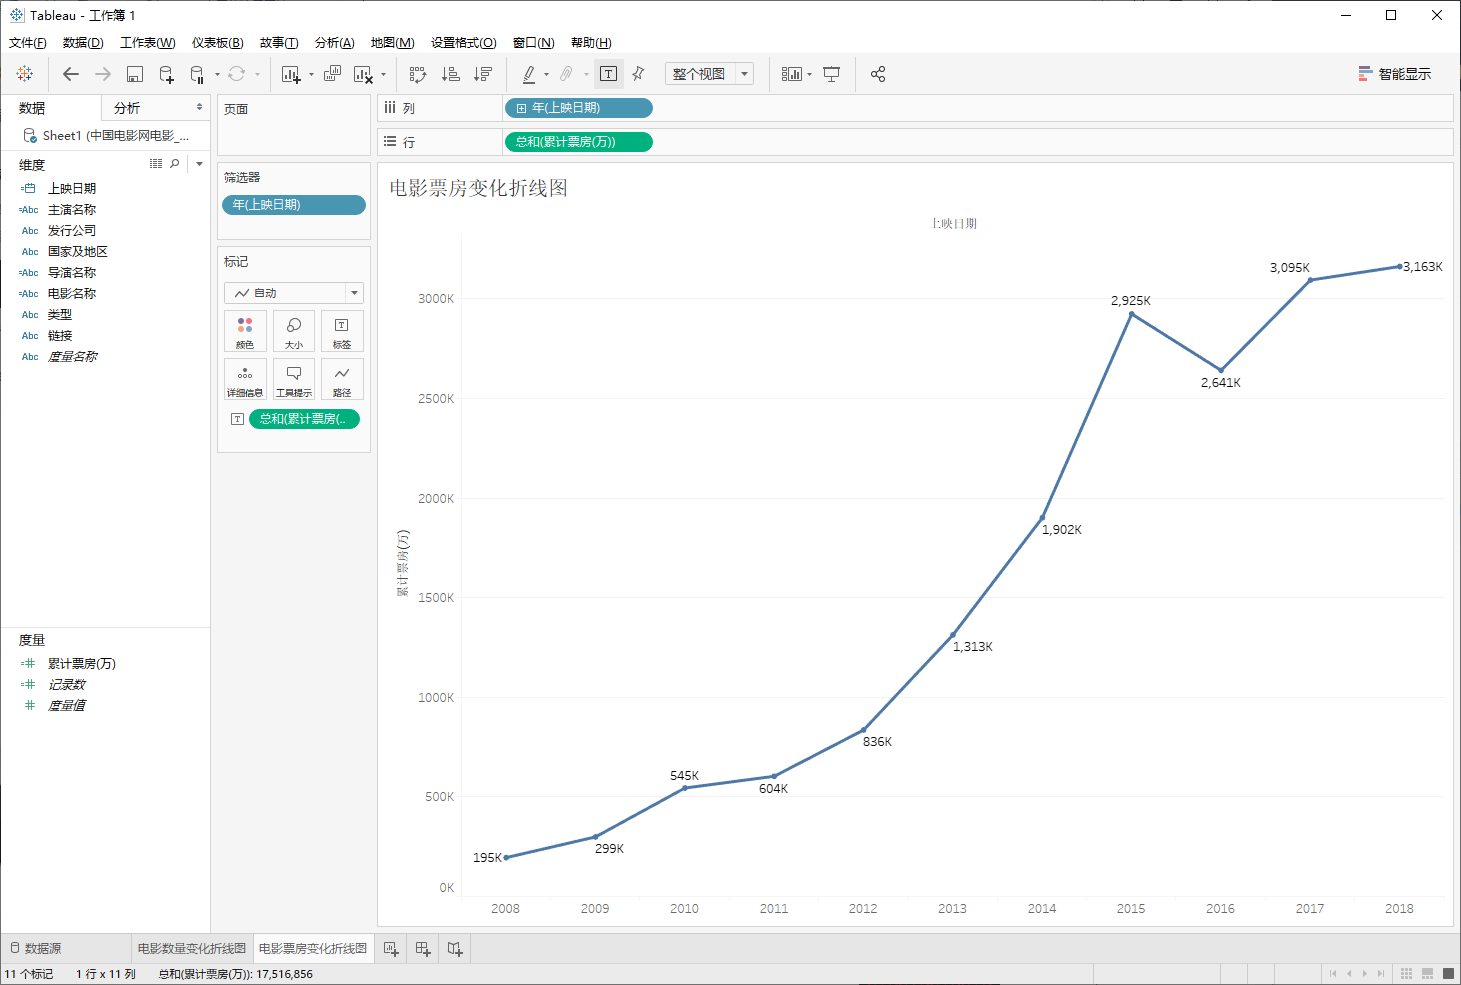
Task: Click the 年(上映日期) filter pill
Action: point(293,205)
